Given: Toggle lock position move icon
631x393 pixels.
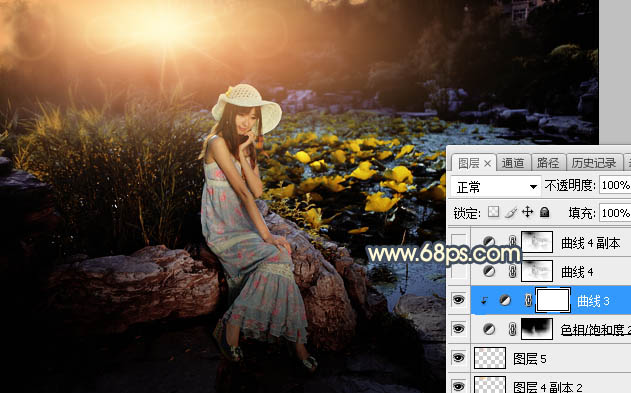Looking at the screenshot, I should point(527,212).
